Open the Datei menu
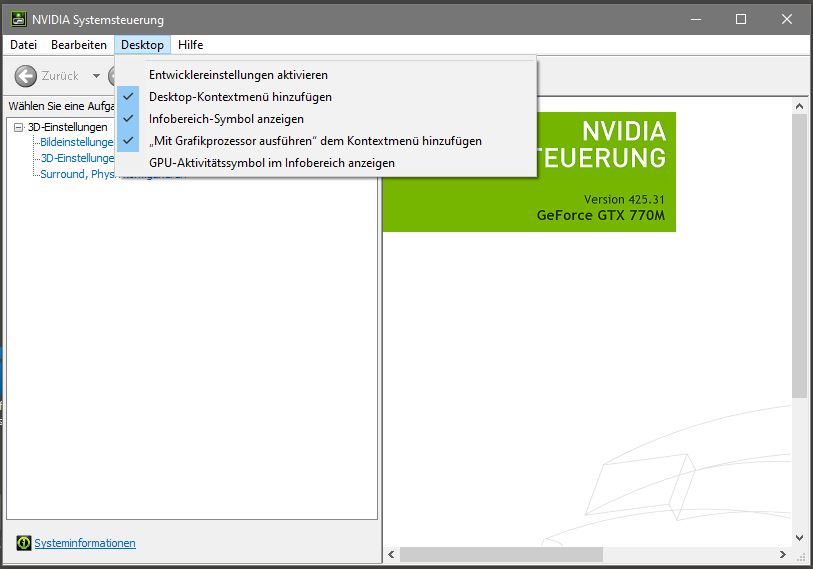 (x=23, y=45)
